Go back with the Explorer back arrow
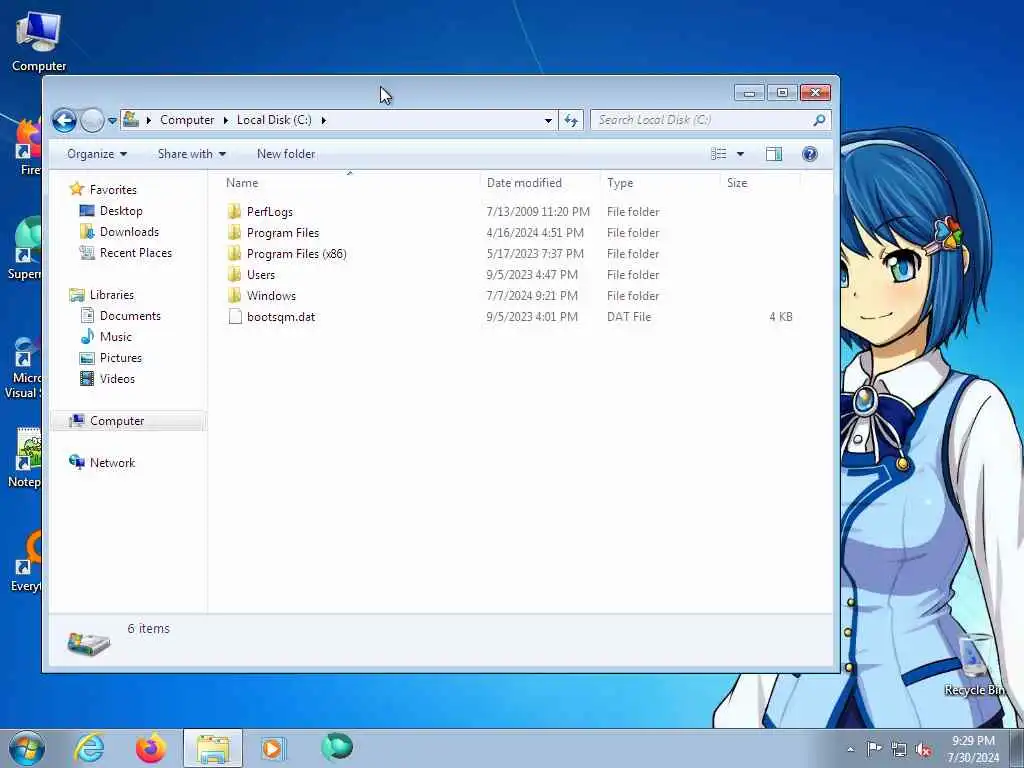 (x=64, y=120)
